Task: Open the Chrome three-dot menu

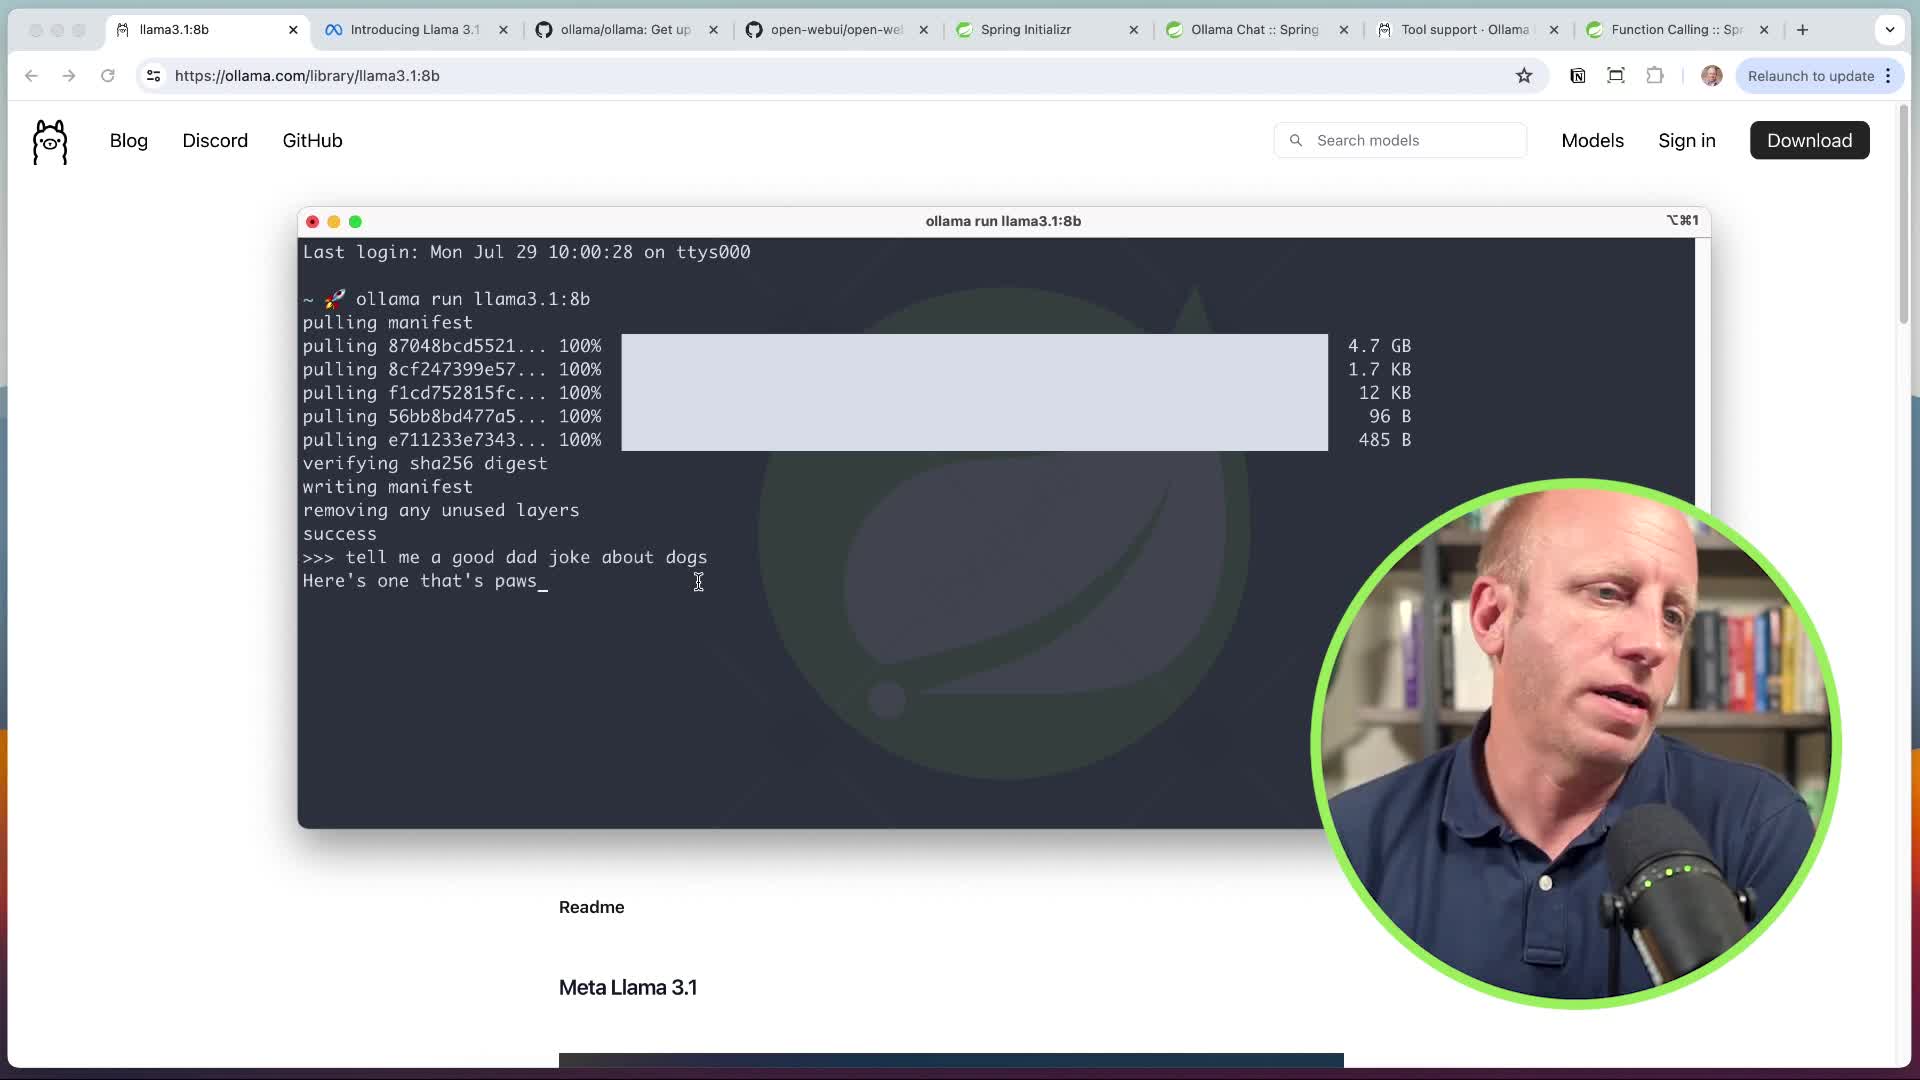Action: coord(1888,76)
